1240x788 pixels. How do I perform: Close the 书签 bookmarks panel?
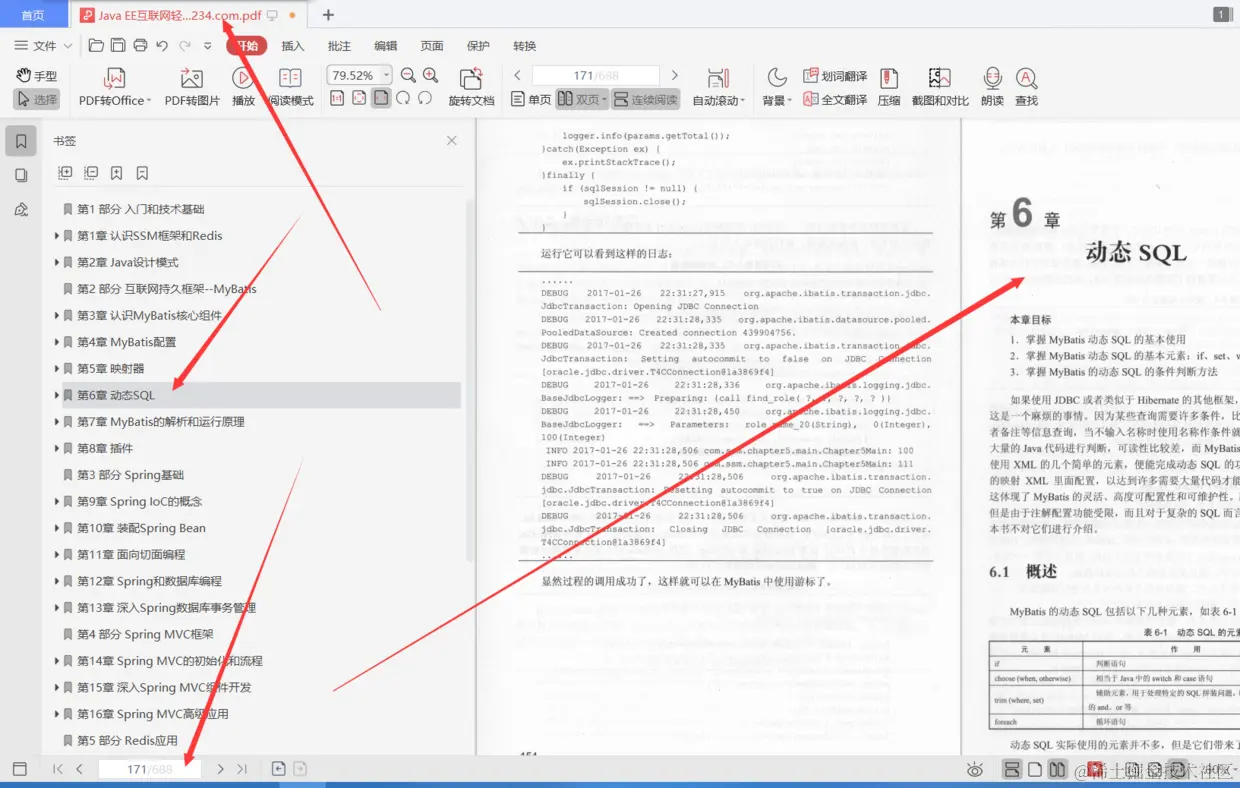[452, 141]
